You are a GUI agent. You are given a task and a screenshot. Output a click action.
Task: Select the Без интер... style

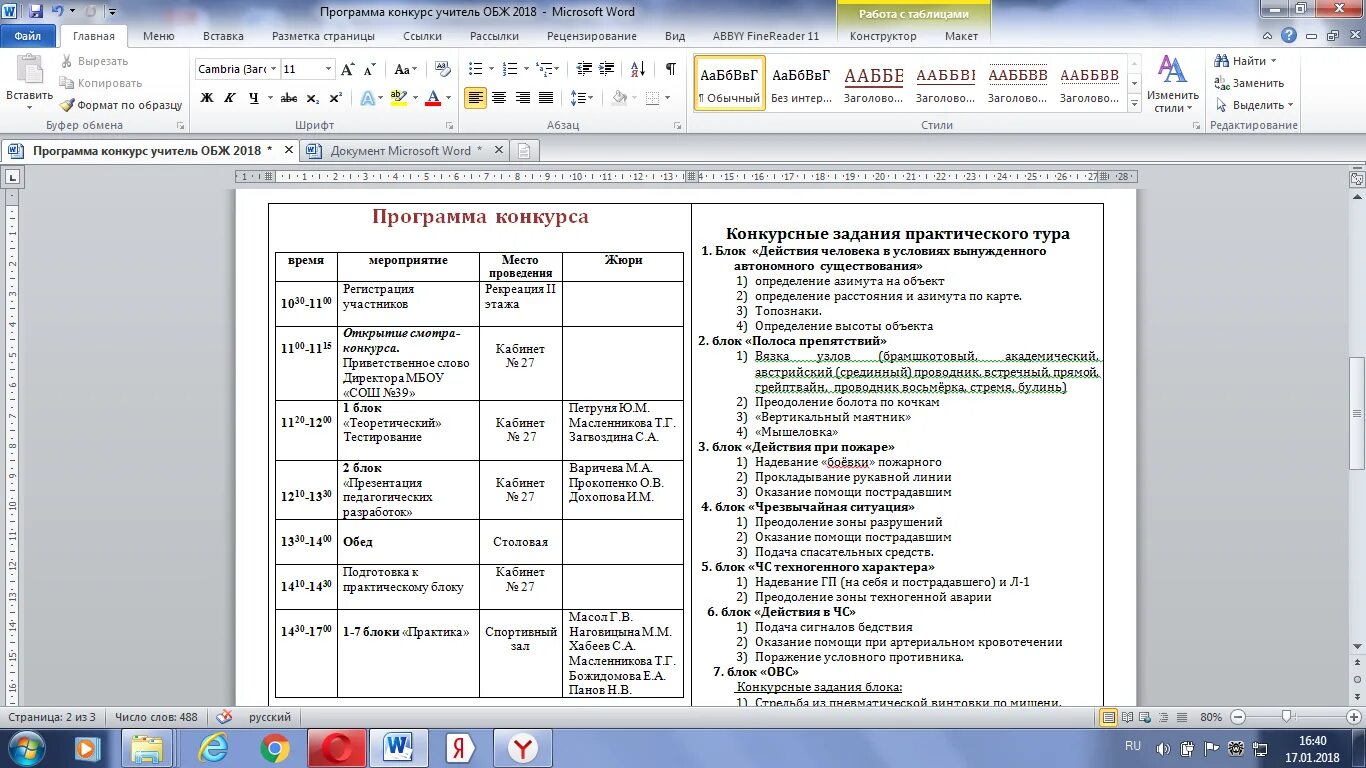(801, 84)
